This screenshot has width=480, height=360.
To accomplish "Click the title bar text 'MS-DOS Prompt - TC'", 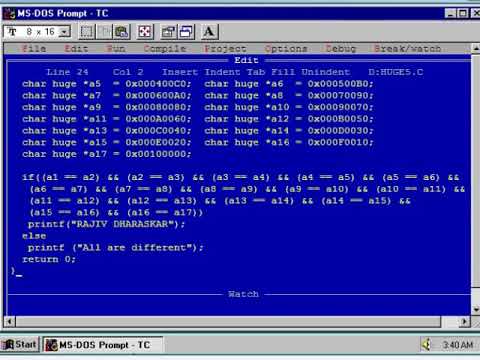I will click(x=63, y=13).
